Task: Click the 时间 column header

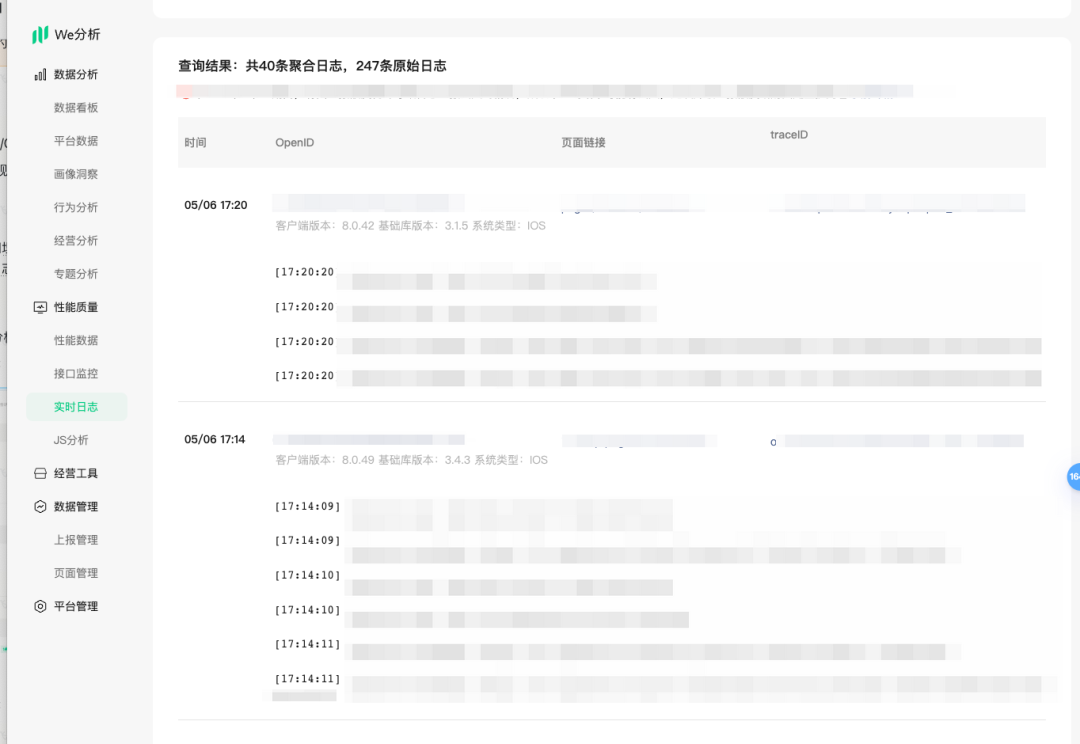Action: click(x=195, y=143)
